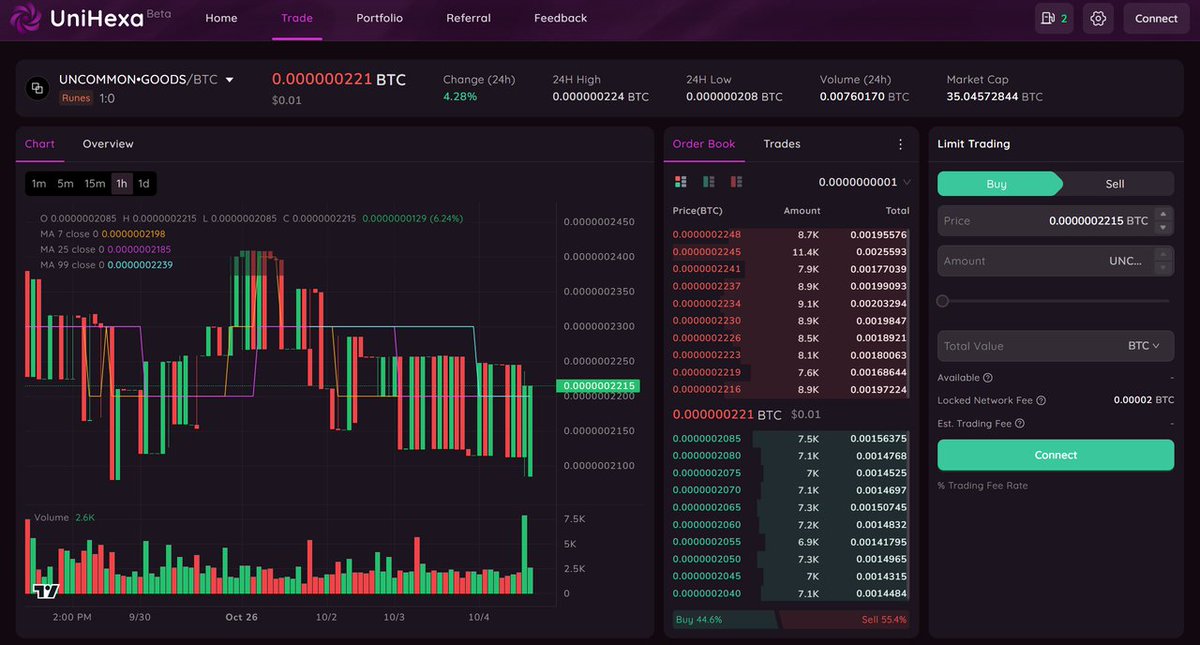This screenshot has width=1200, height=645.
Task: Click the info icon next to Available
Action: pos(988,378)
